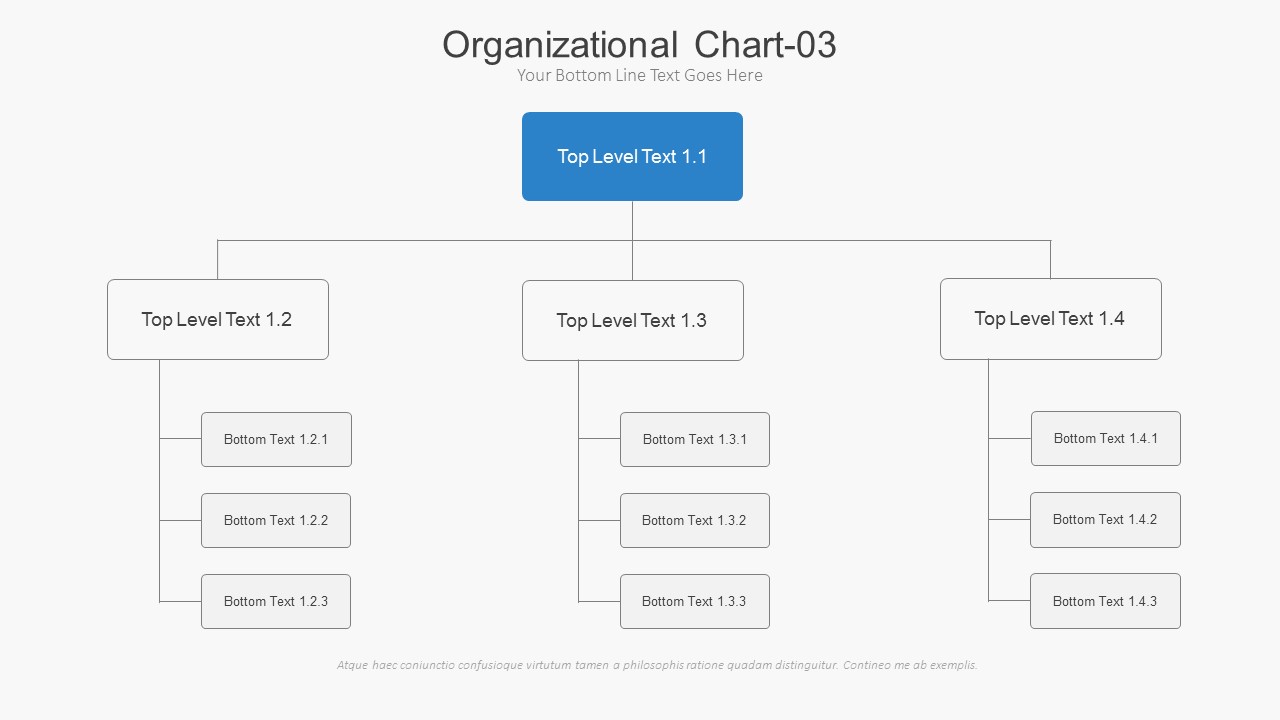
Task: Pick the Bottom Text 1.3.3 box
Action: [695, 601]
